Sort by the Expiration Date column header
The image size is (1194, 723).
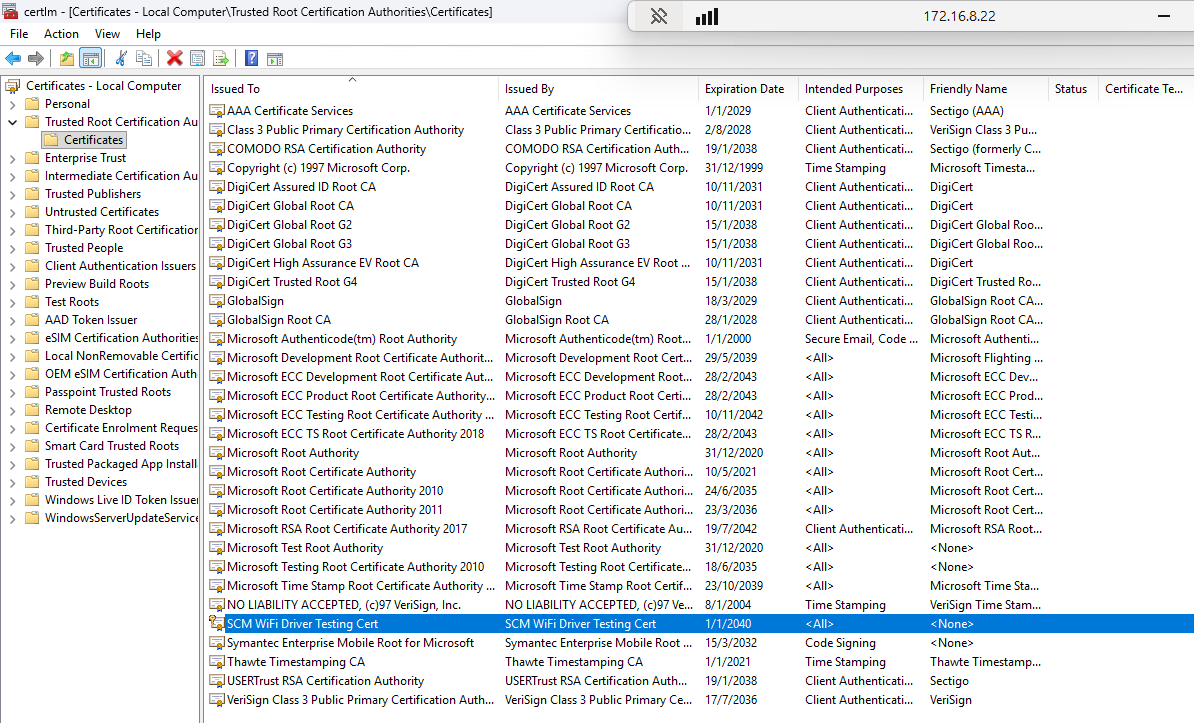point(748,88)
